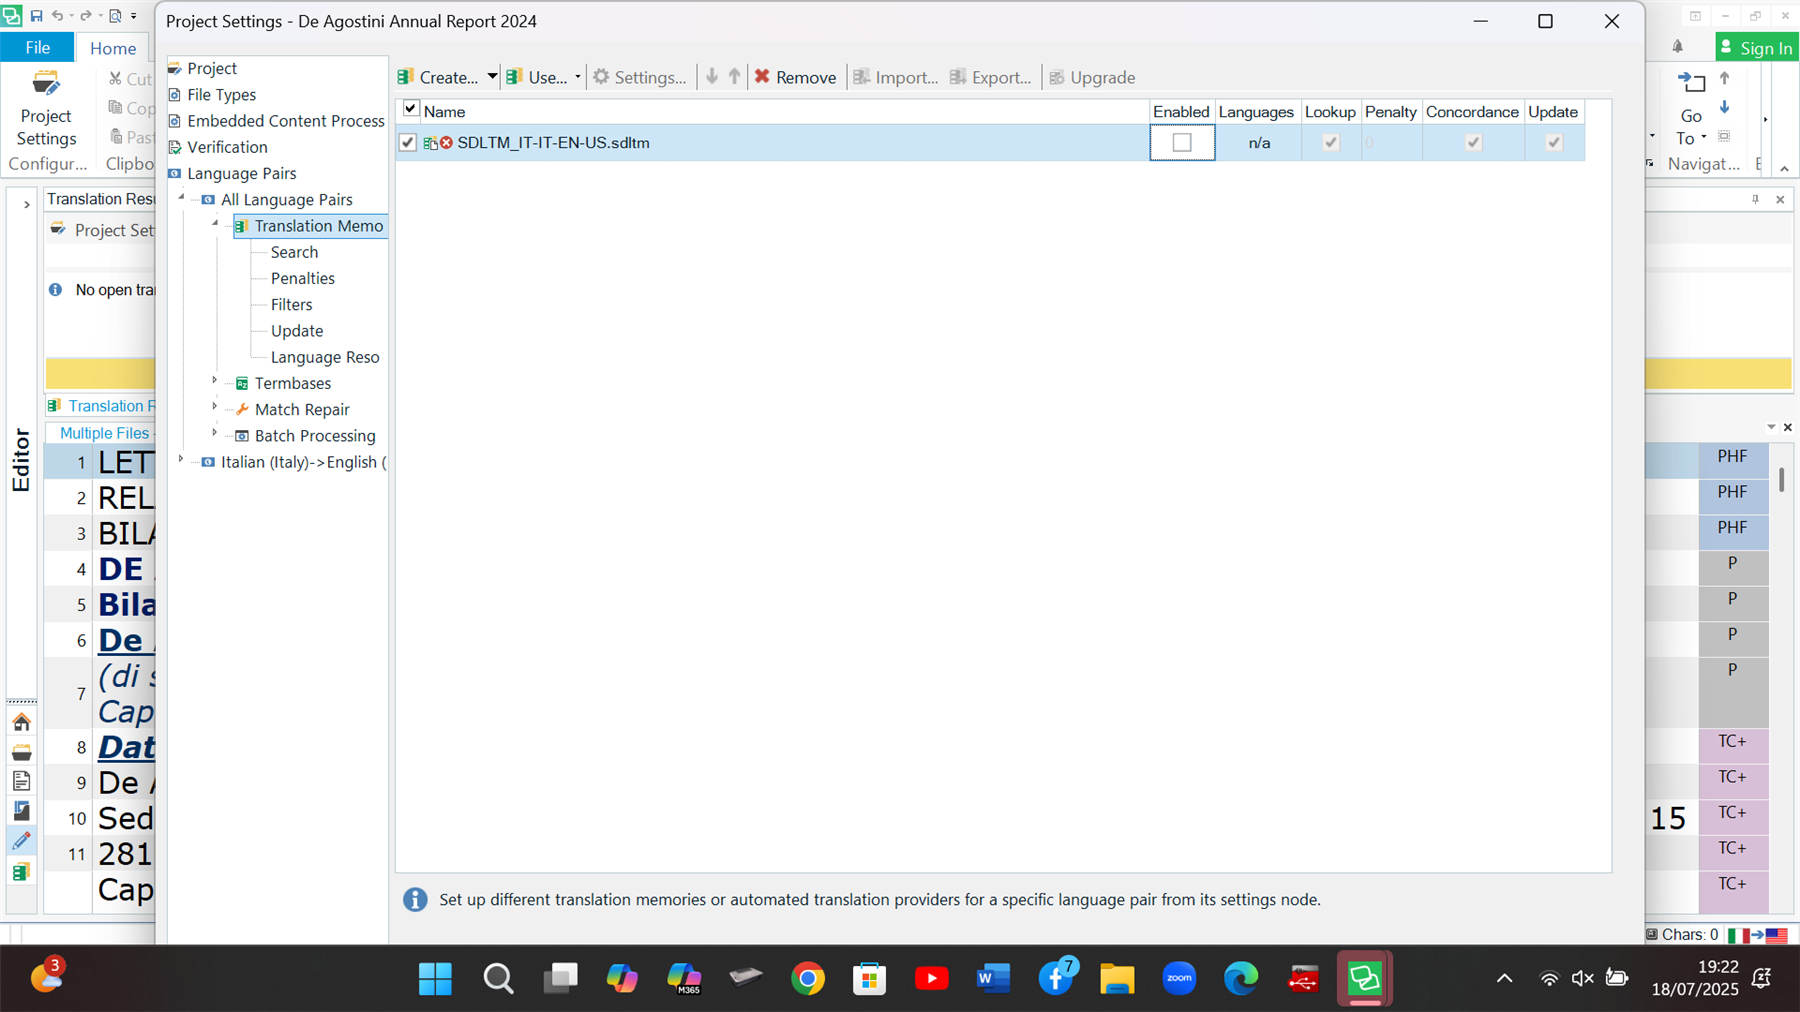The image size is (1800, 1012).
Task: Click the Project Settings ribbon icon
Action: (x=46, y=110)
